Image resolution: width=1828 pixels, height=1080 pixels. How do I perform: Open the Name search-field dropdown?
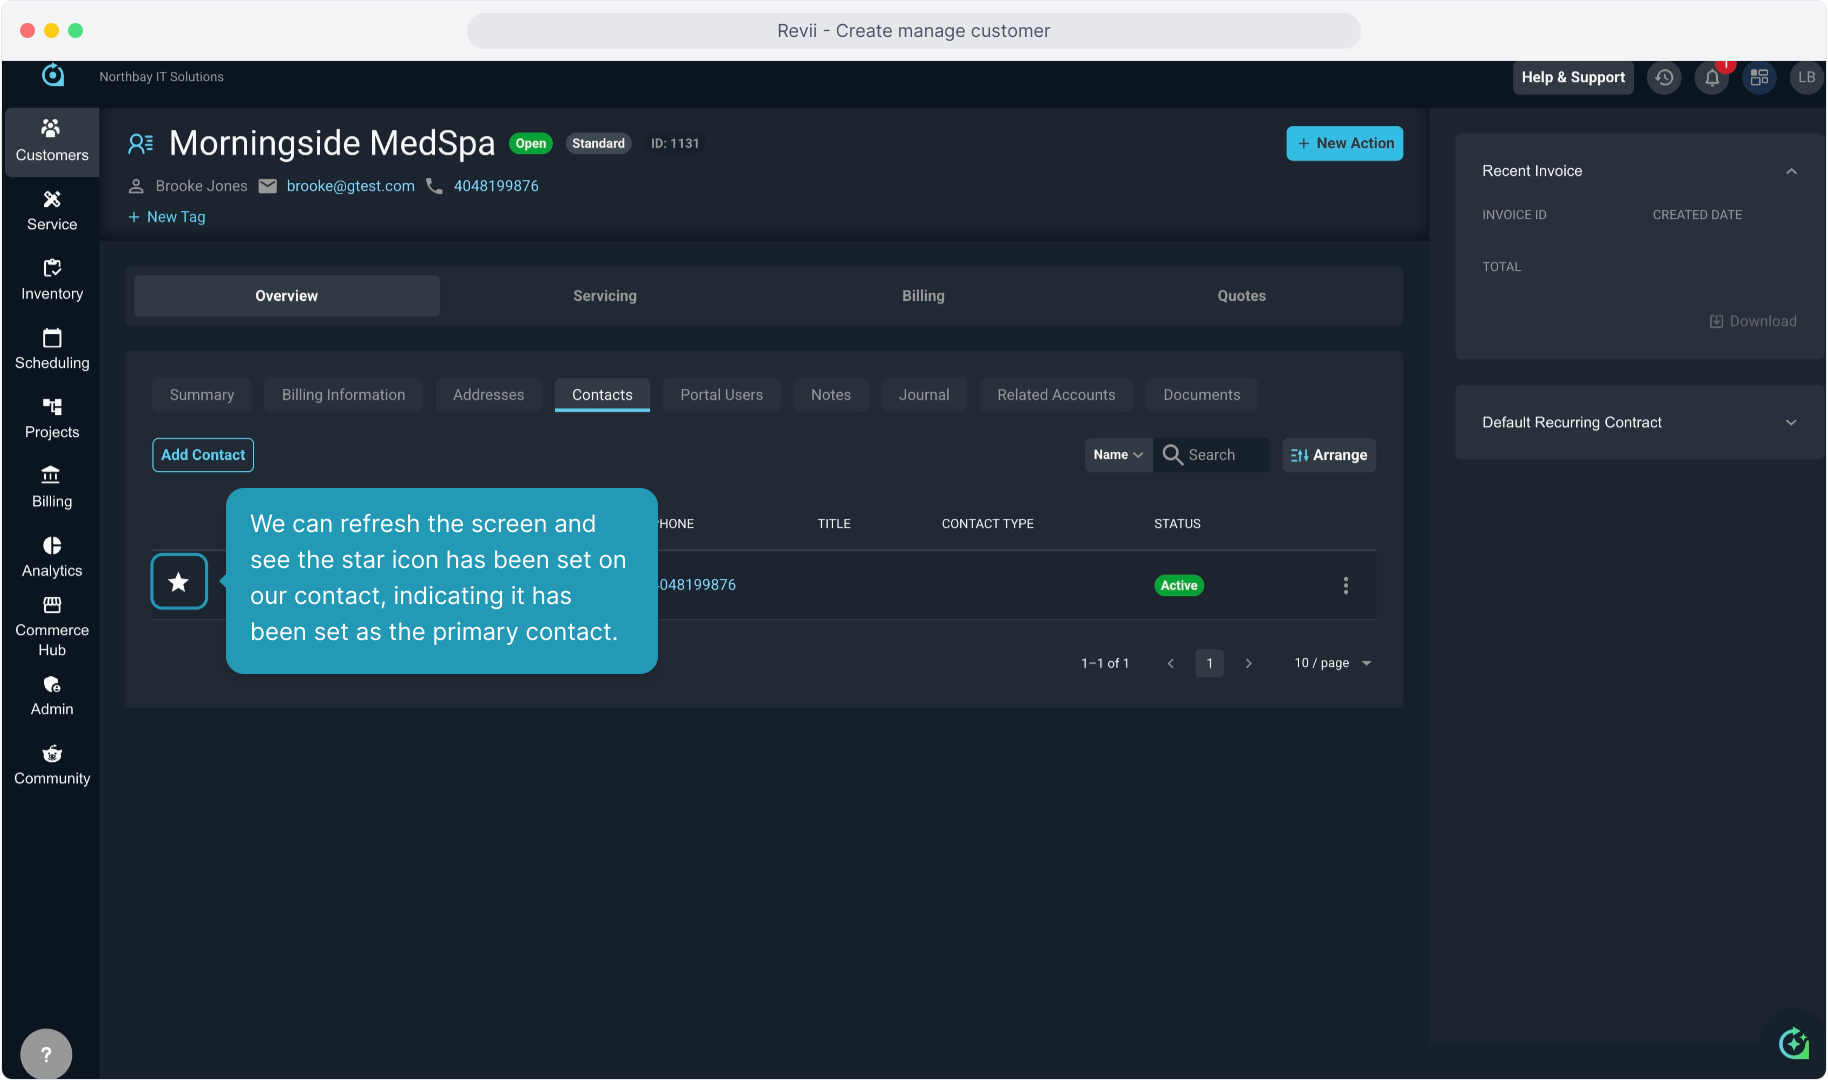pyautogui.click(x=1118, y=455)
